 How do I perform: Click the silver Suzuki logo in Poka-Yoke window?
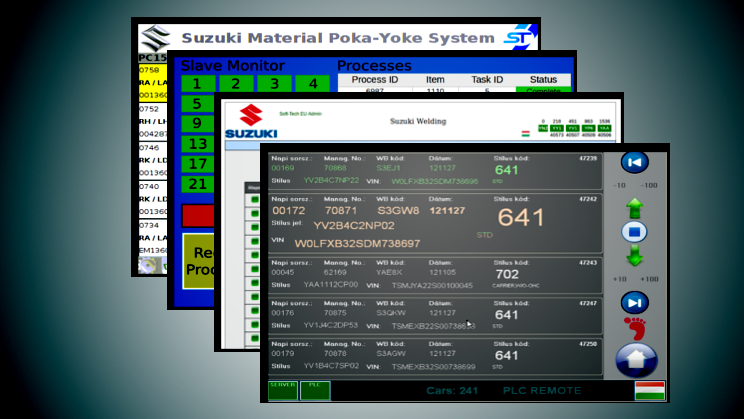pos(155,38)
